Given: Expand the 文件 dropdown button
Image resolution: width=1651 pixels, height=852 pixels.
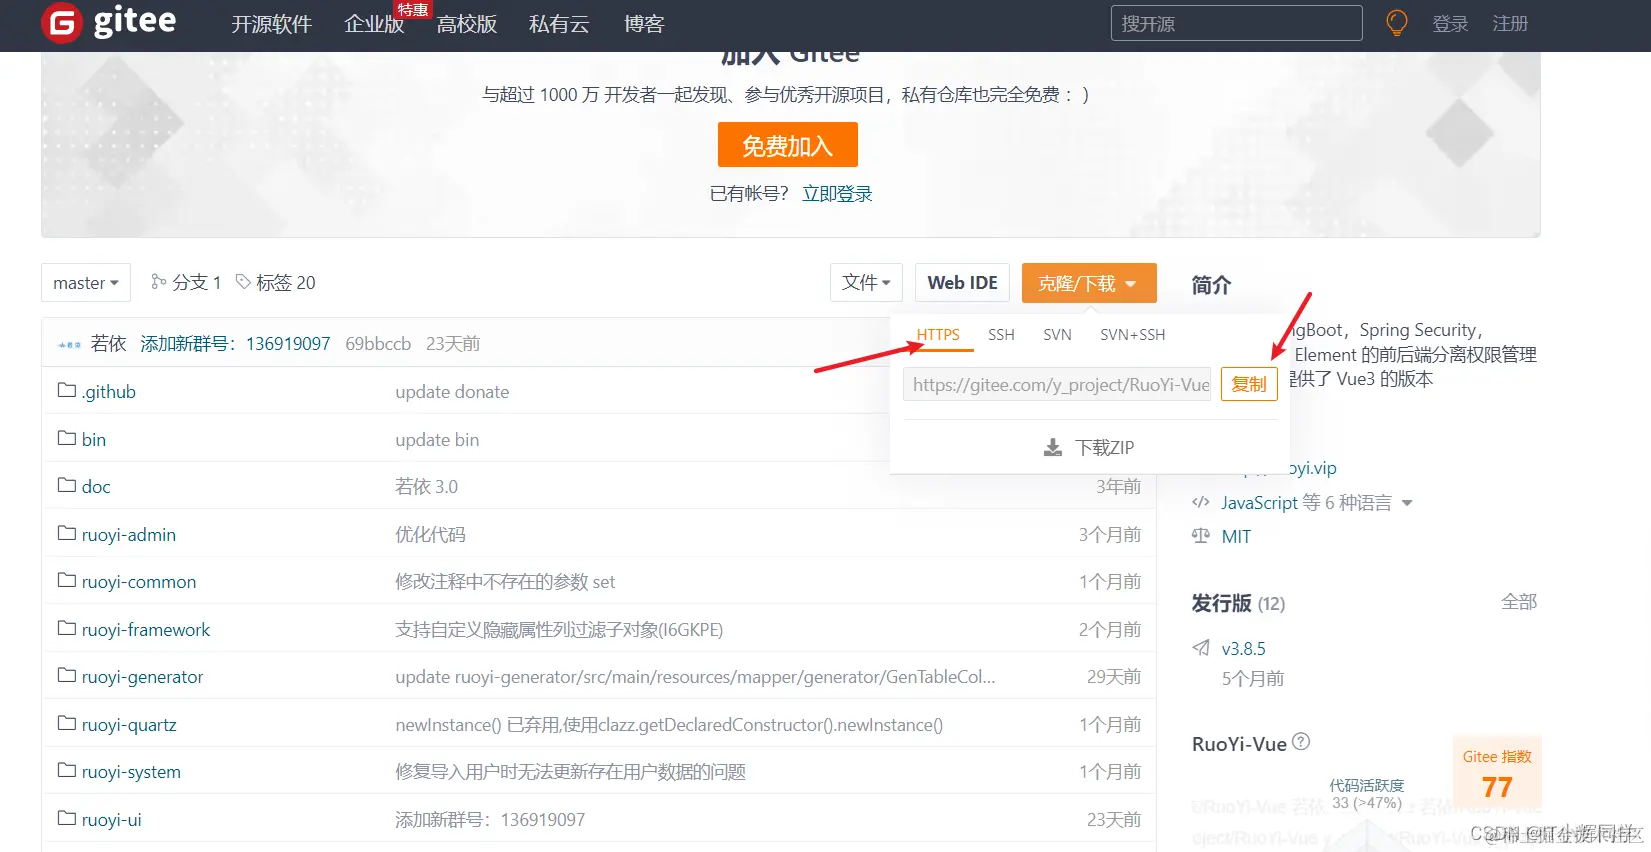Looking at the screenshot, I should pyautogui.click(x=866, y=283).
